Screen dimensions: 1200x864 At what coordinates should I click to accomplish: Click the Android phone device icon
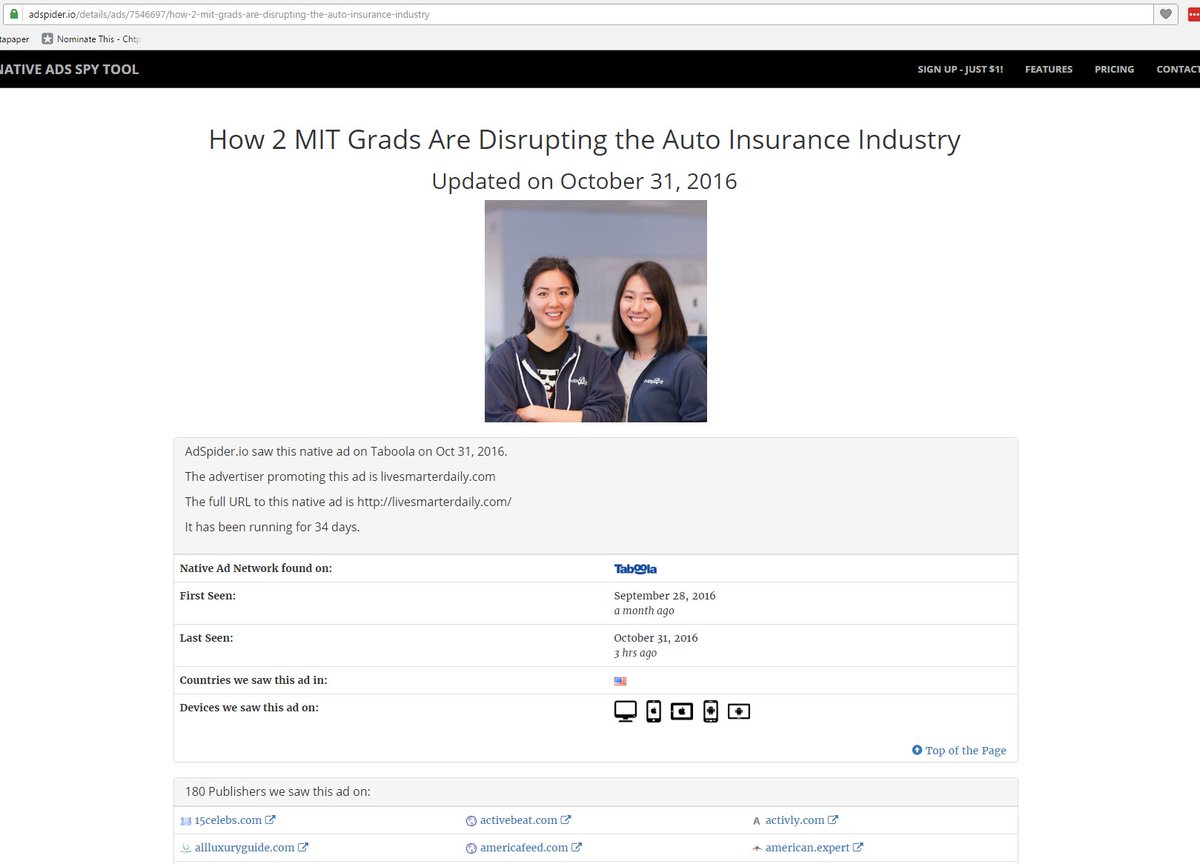[711, 712]
